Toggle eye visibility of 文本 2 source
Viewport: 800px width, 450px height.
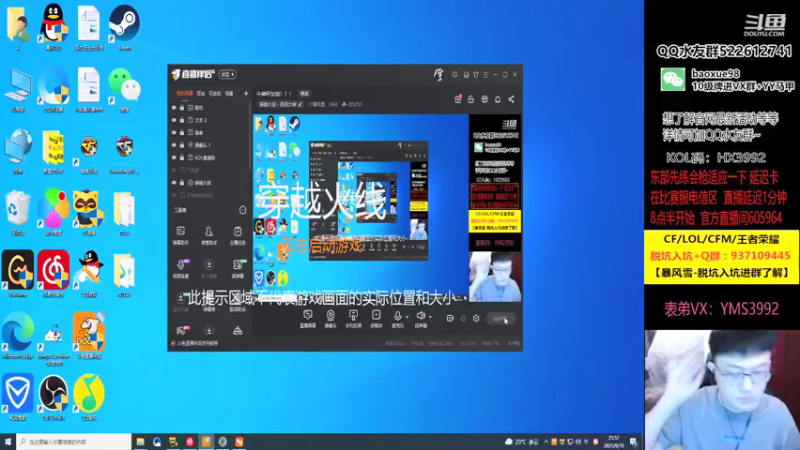(174, 120)
